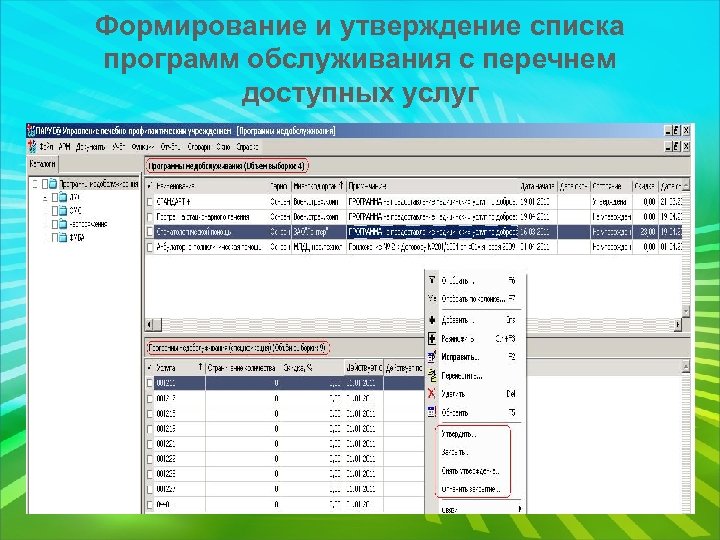Switch to the Каталоги tab
The height and width of the screenshot is (540, 720).
point(43,163)
